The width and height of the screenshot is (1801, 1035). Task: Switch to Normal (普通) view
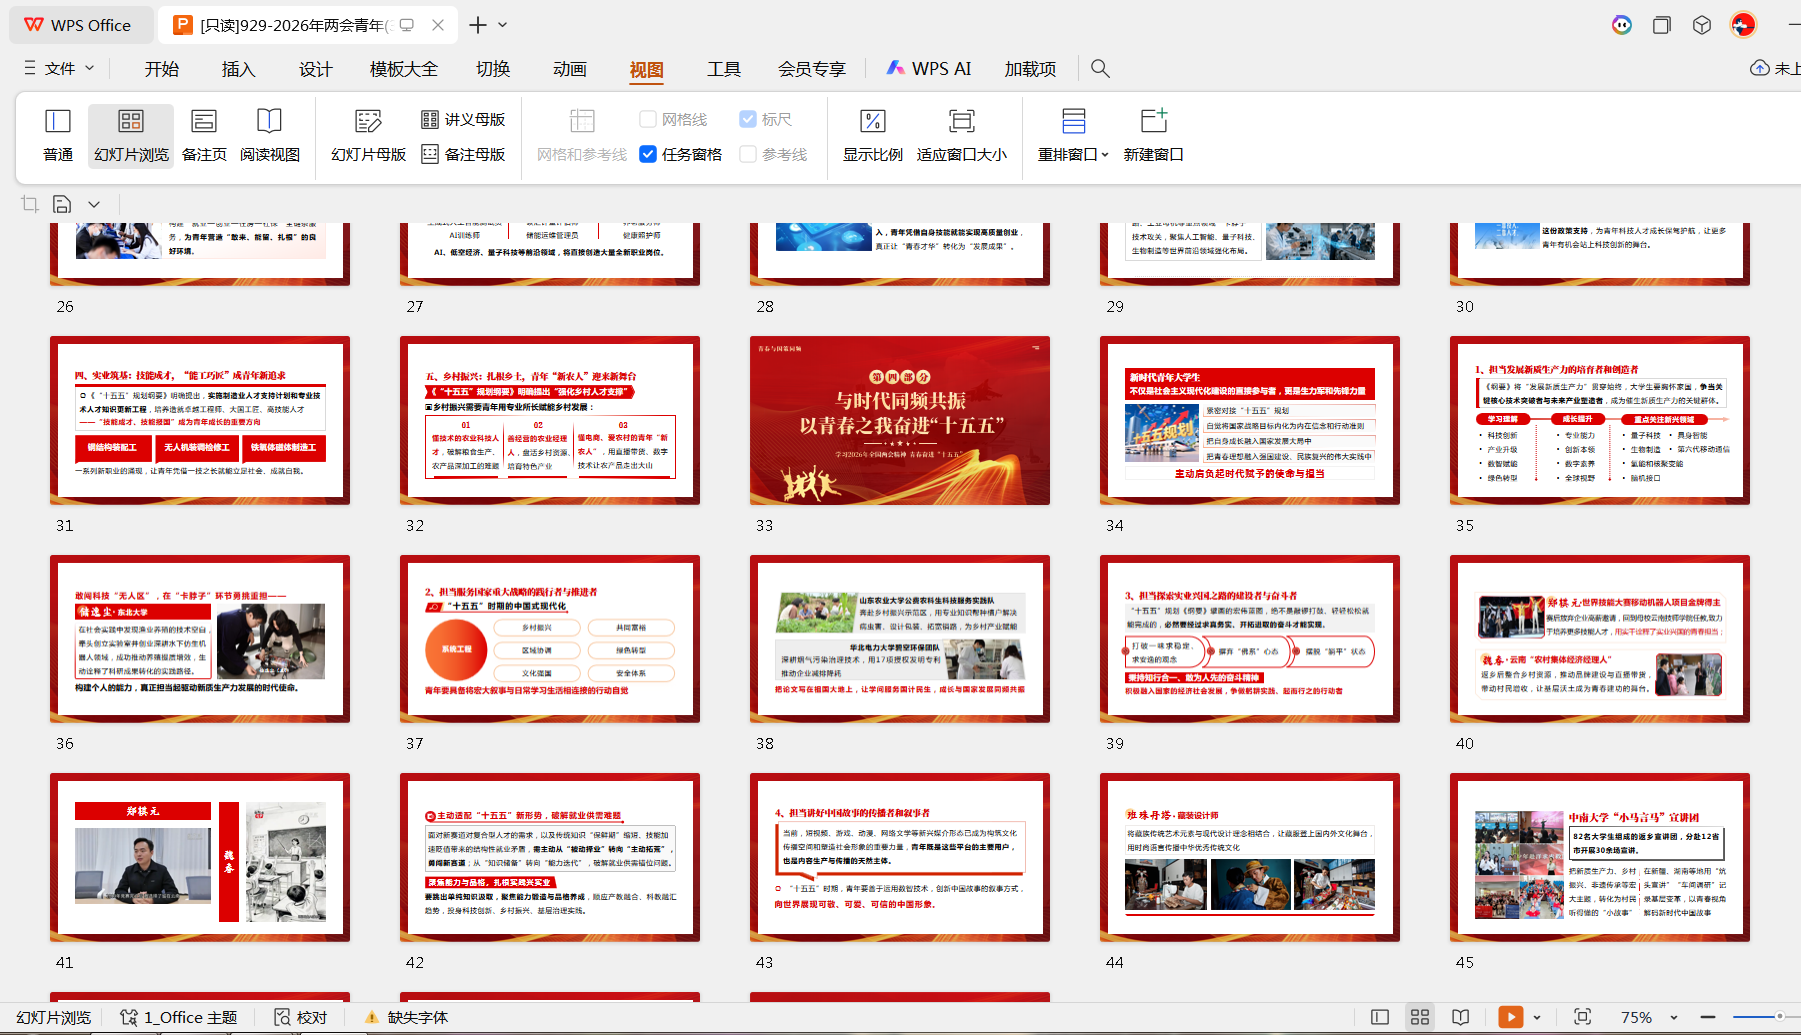(x=58, y=135)
